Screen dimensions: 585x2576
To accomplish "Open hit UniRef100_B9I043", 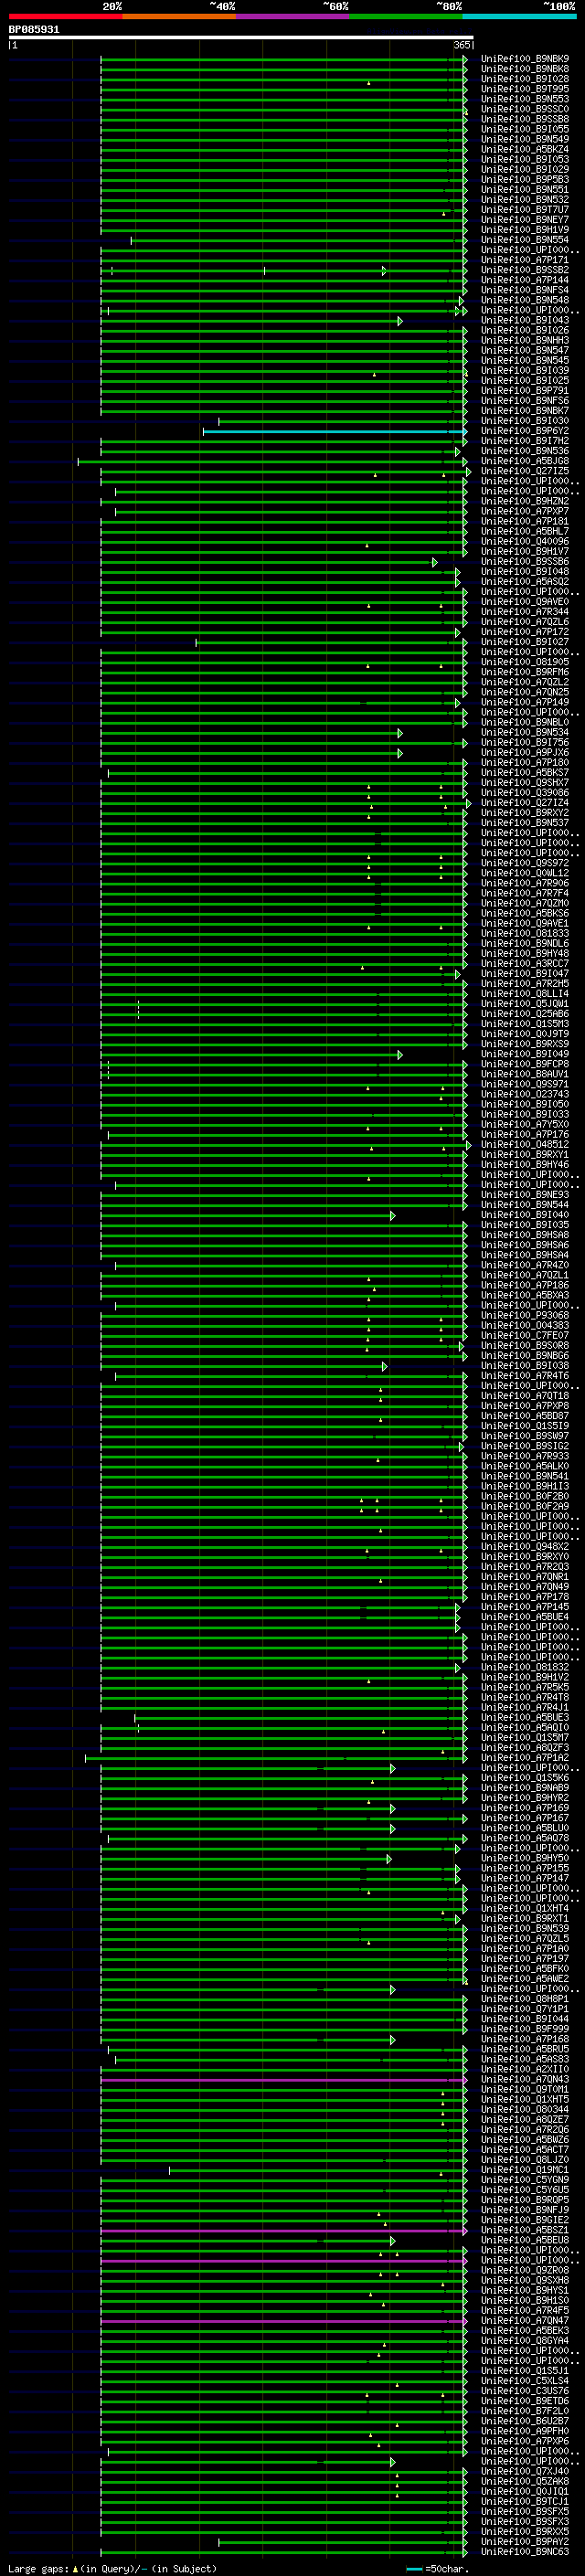I will point(525,321).
